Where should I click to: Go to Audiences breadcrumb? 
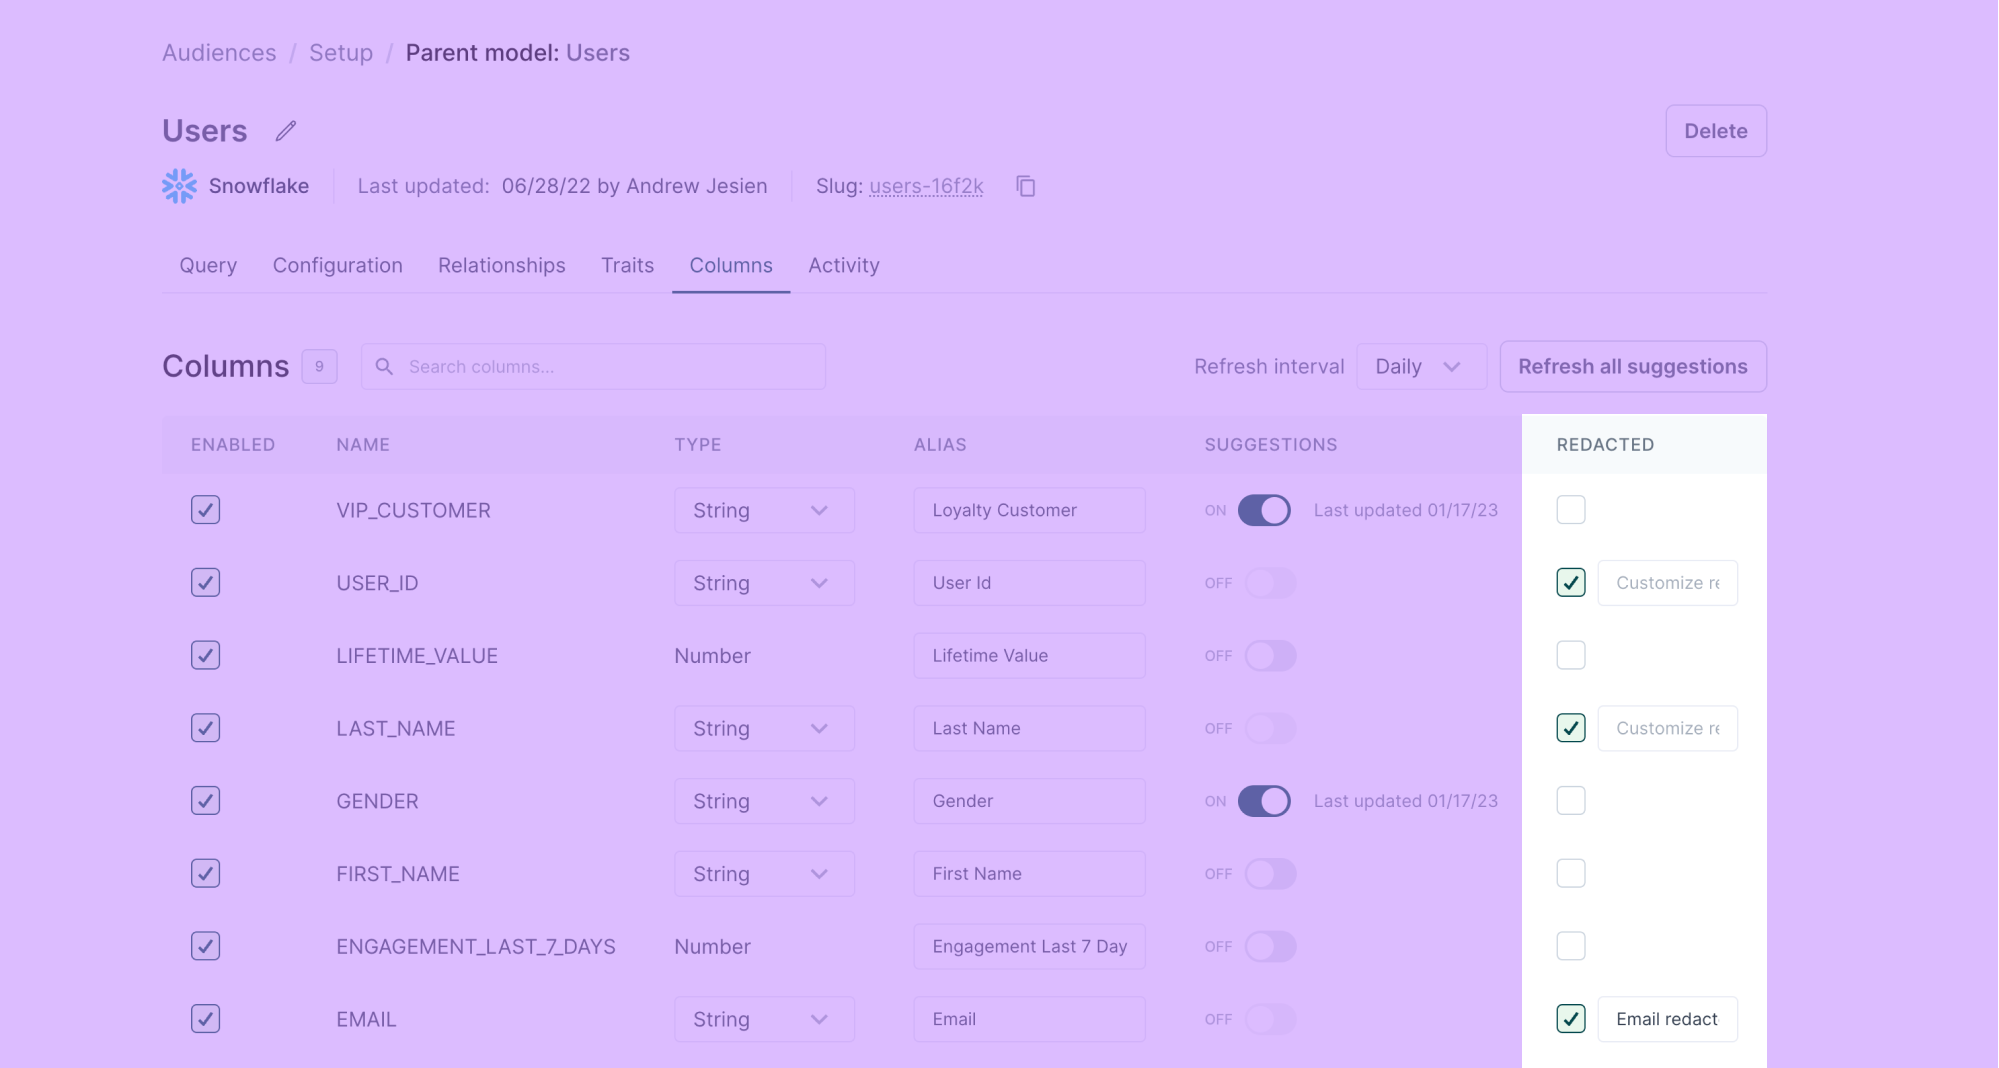tap(219, 53)
